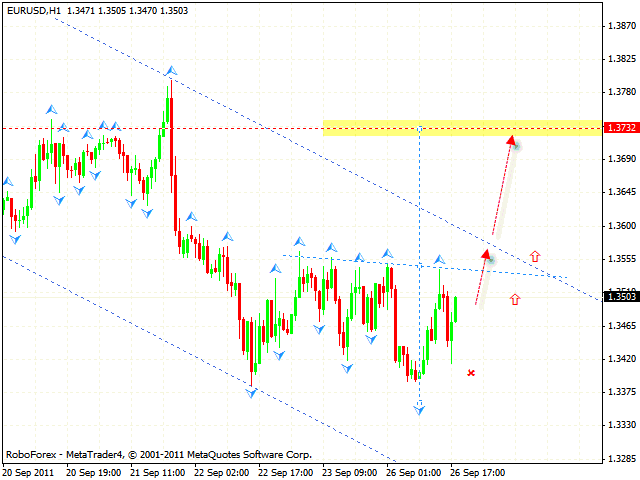The height and width of the screenshot is (480, 640).
Task: Click the 22 Sep 17:00 time axis label
Action: point(286,473)
